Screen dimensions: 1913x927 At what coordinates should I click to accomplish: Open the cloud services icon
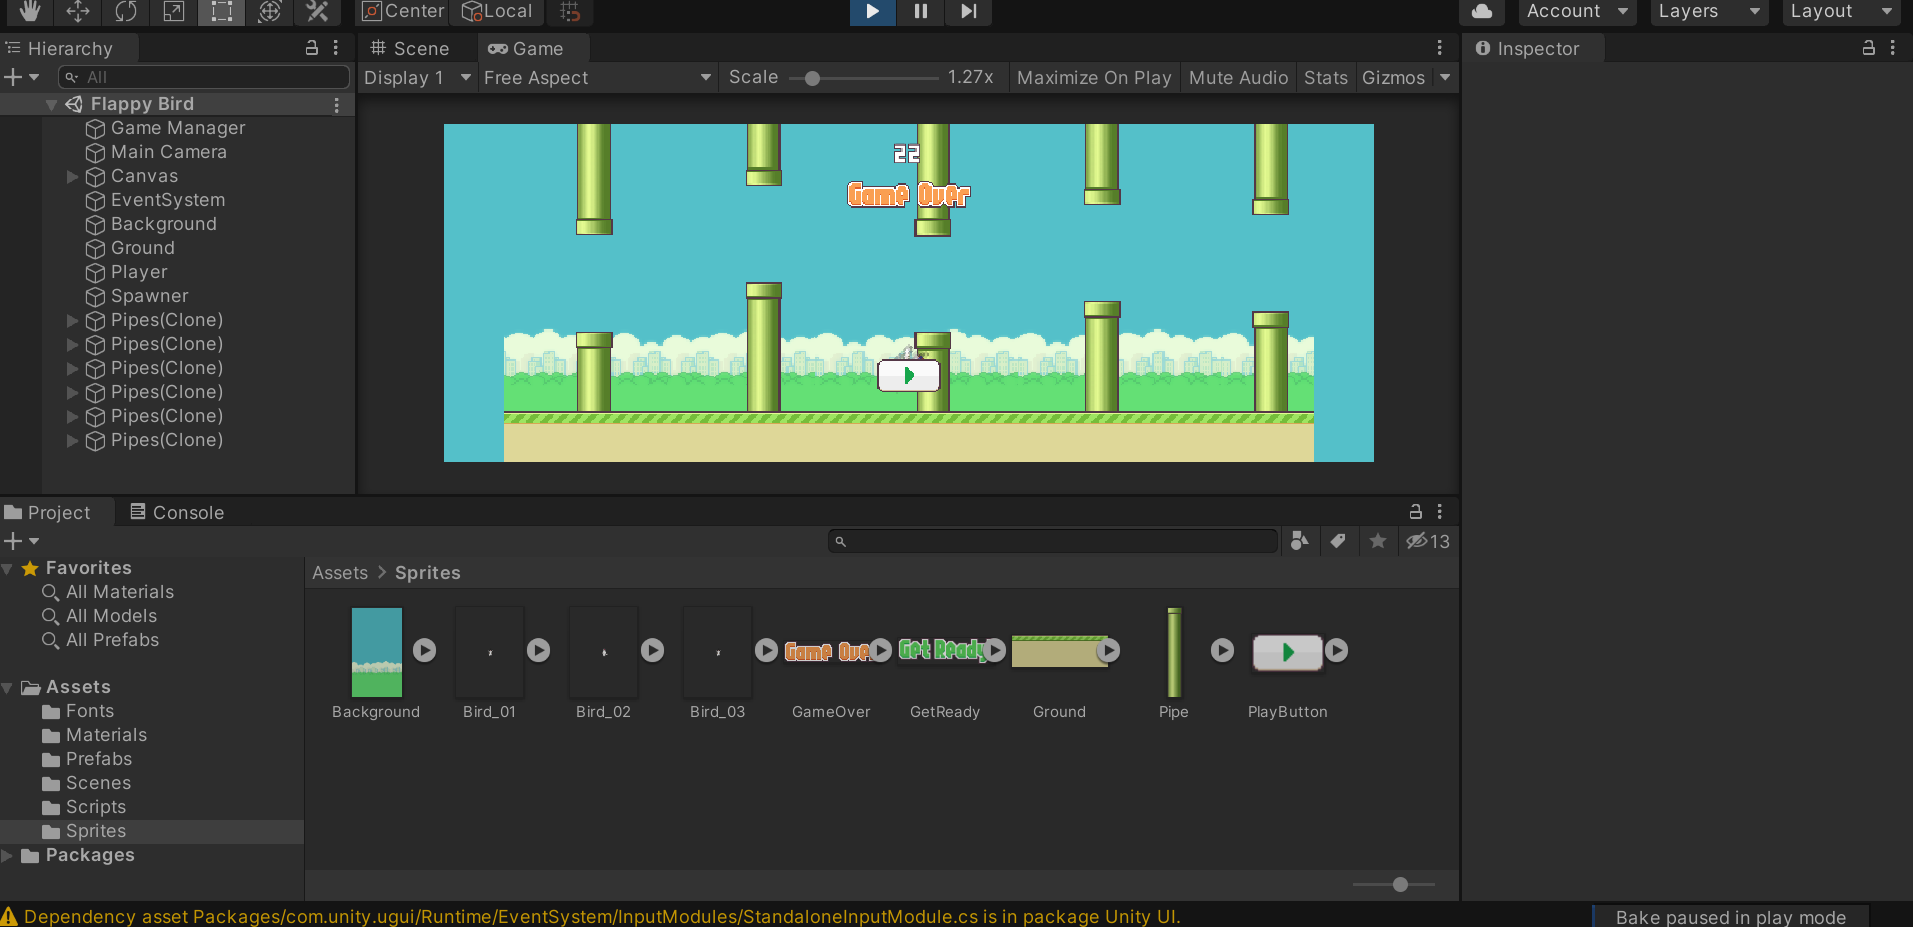coord(1482,11)
